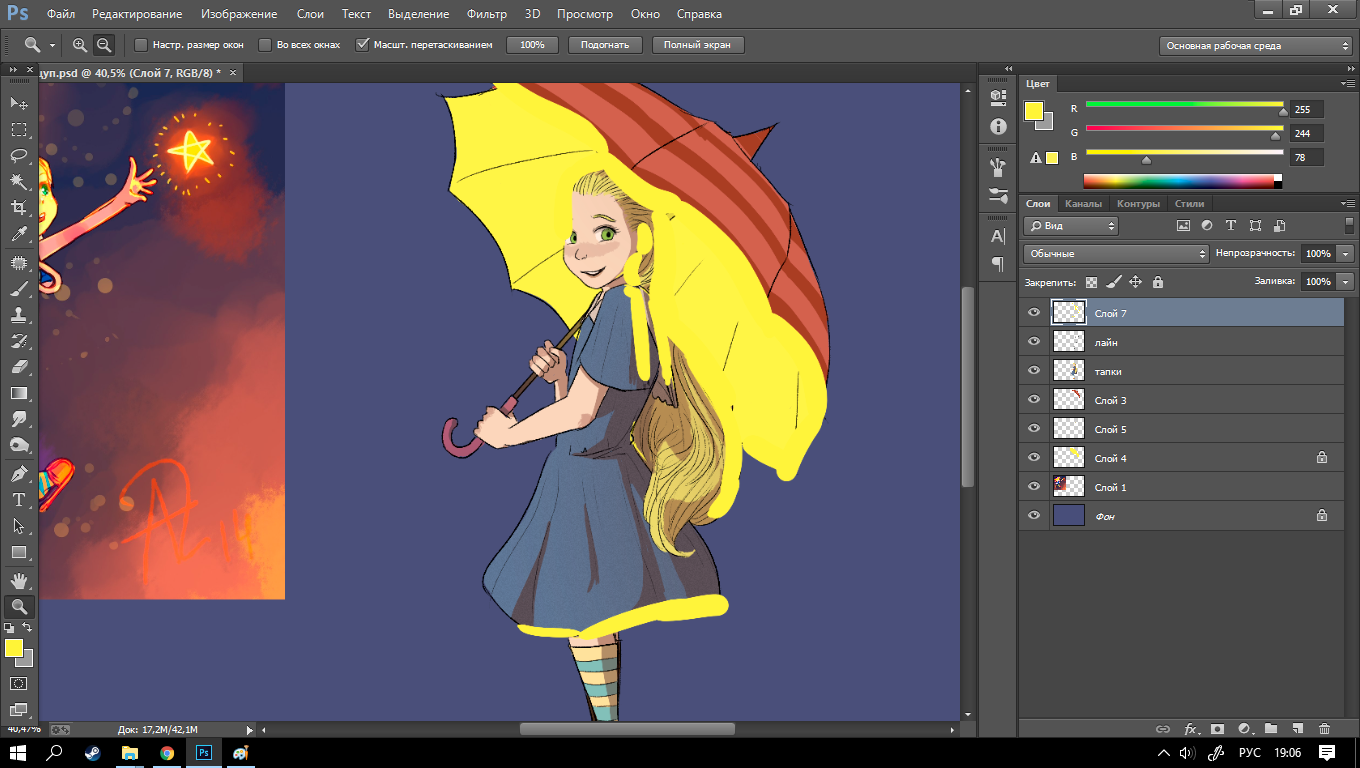Delete layer with the trash icon
Viewport: 1360px width, 768px height.
1324,729
